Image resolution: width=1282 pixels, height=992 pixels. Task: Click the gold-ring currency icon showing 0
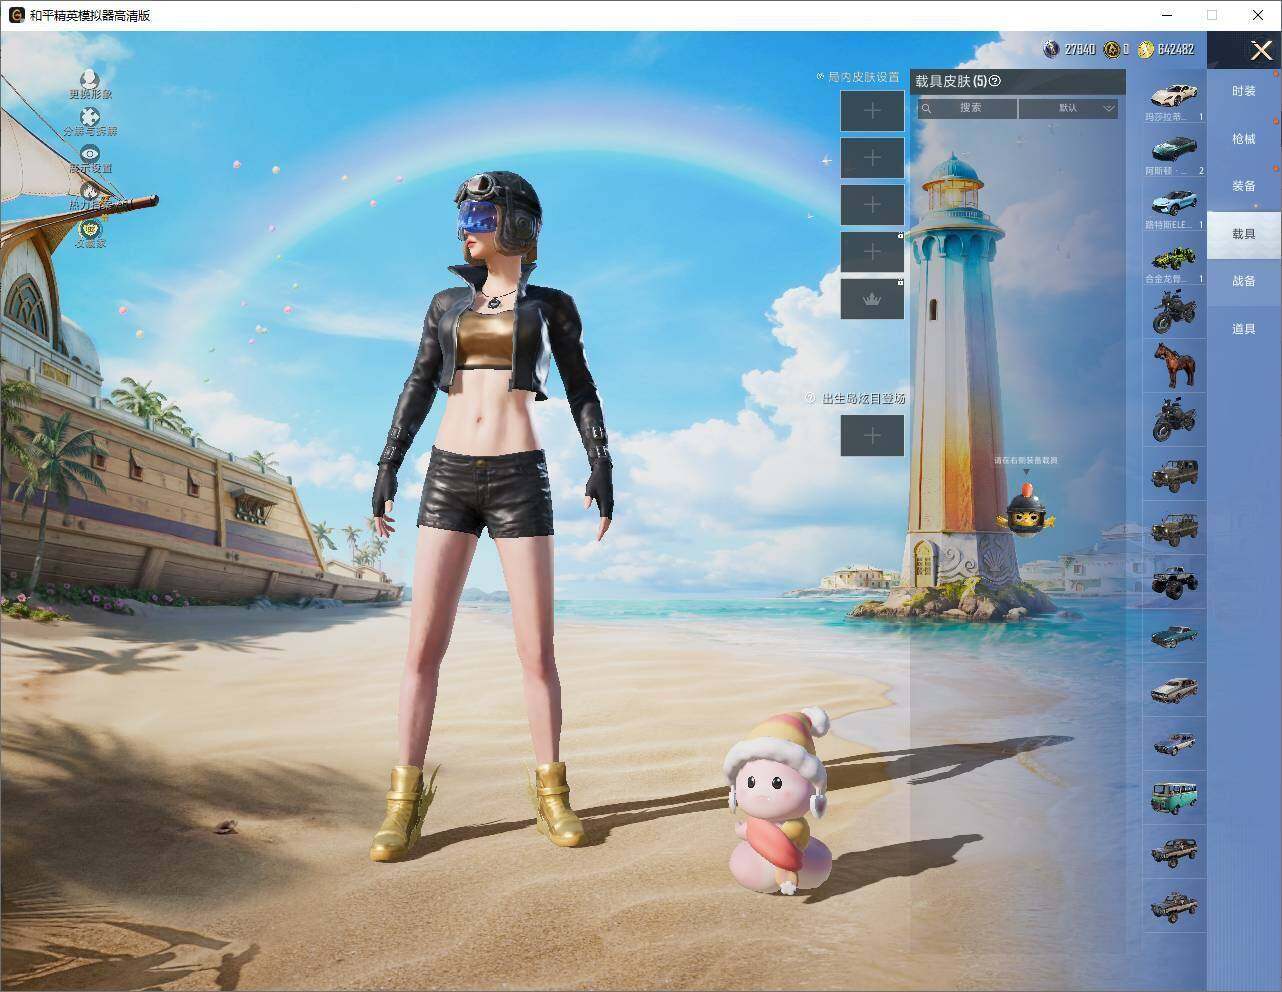pyautogui.click(x=1112, y=49)
